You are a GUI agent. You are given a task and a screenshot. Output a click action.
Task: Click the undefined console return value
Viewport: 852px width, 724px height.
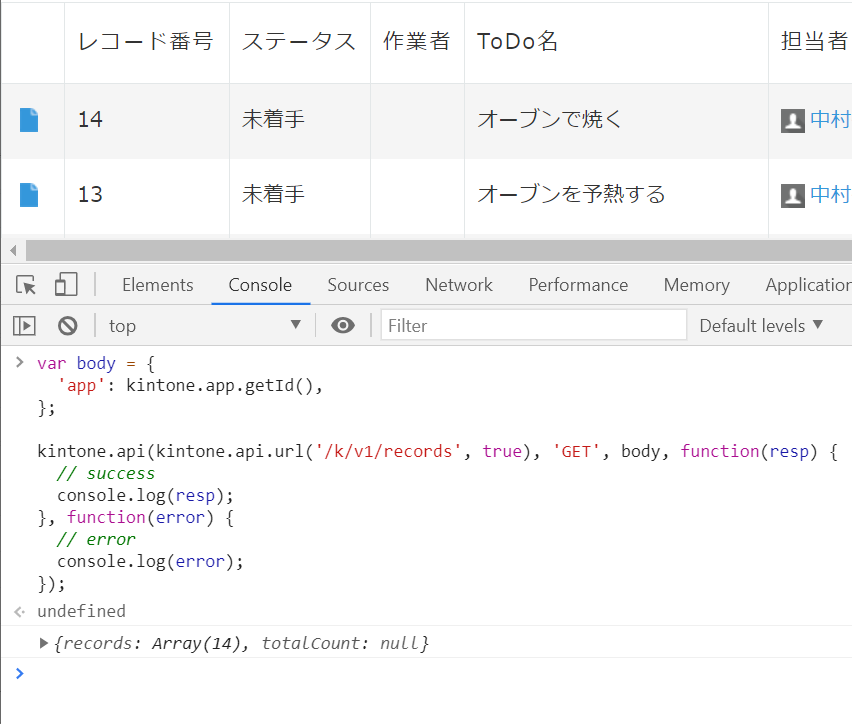tap(82, 611)
